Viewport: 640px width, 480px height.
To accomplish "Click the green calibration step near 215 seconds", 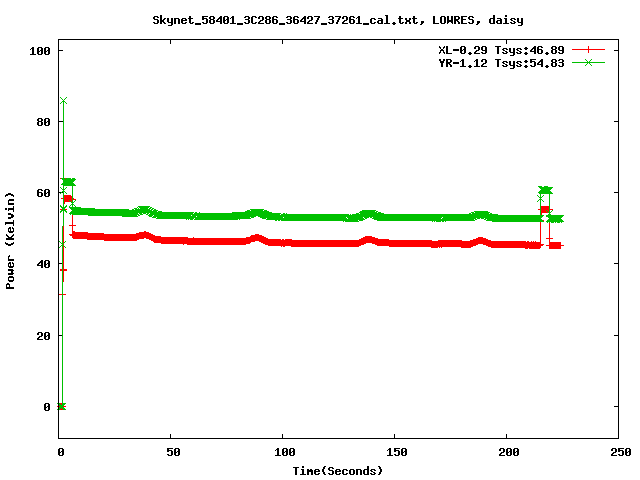I will point(546,190).
